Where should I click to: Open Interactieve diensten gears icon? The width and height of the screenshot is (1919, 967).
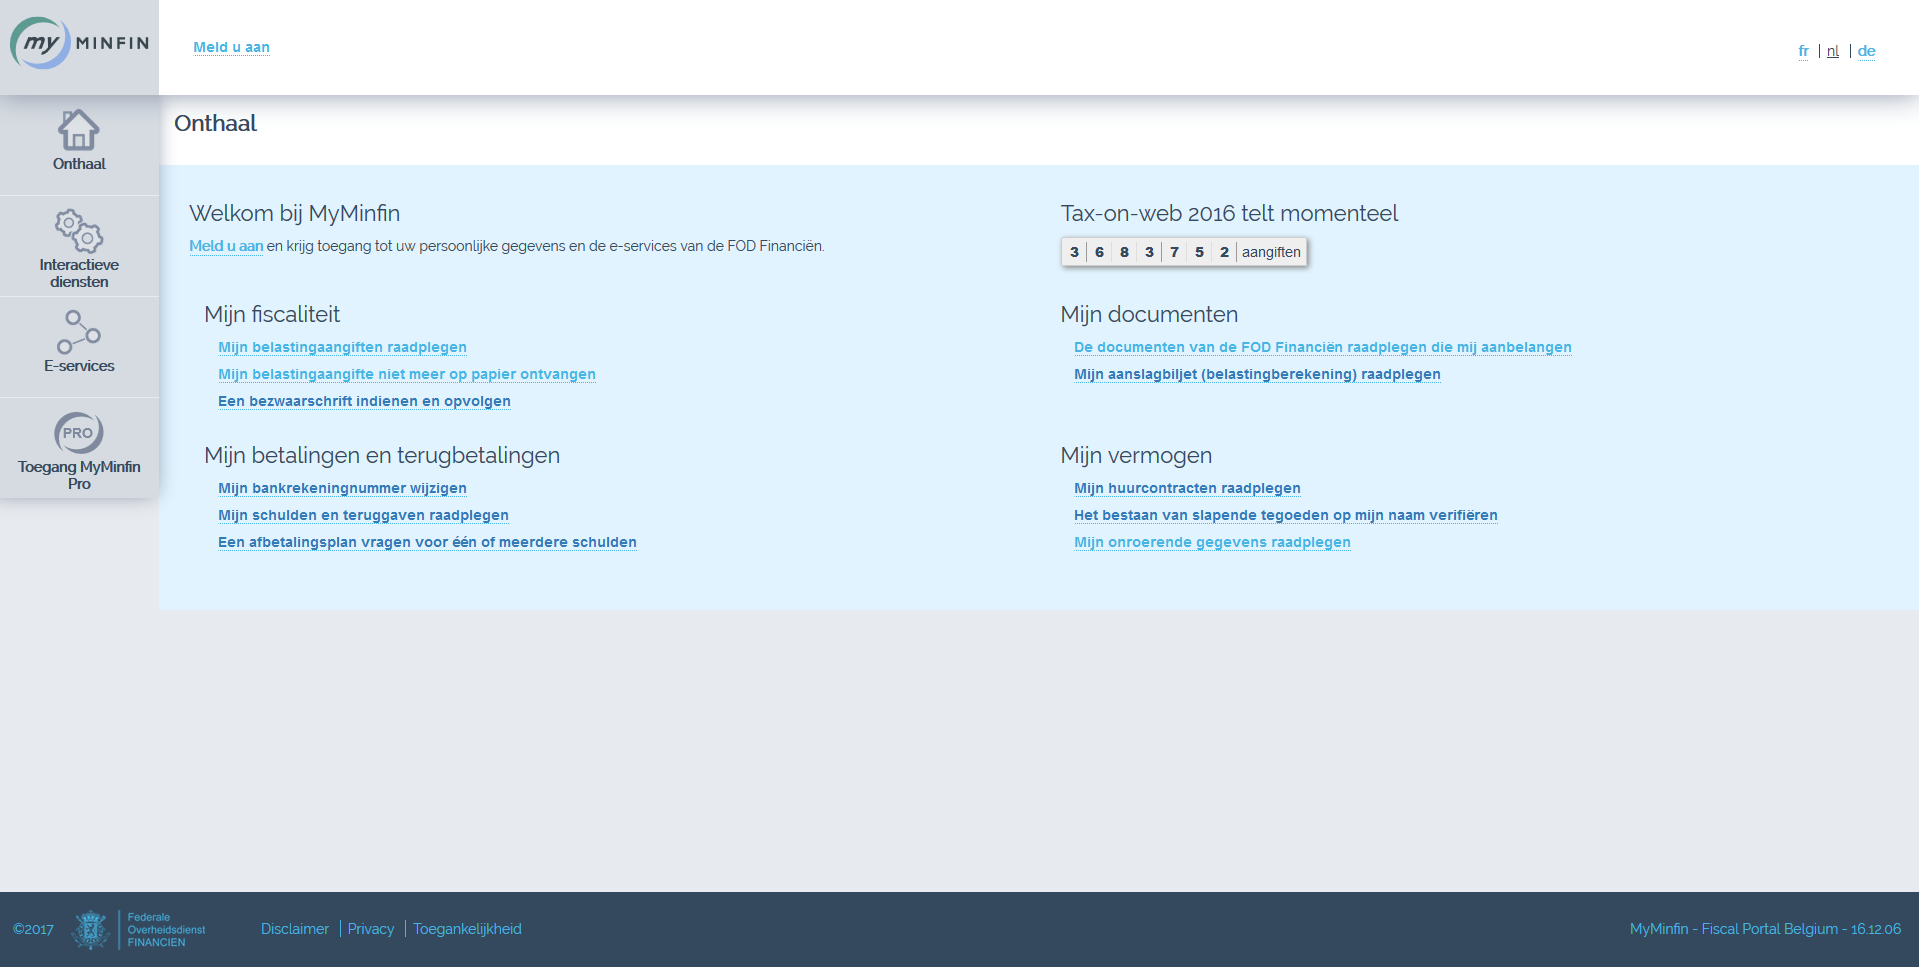click(79, 231)
